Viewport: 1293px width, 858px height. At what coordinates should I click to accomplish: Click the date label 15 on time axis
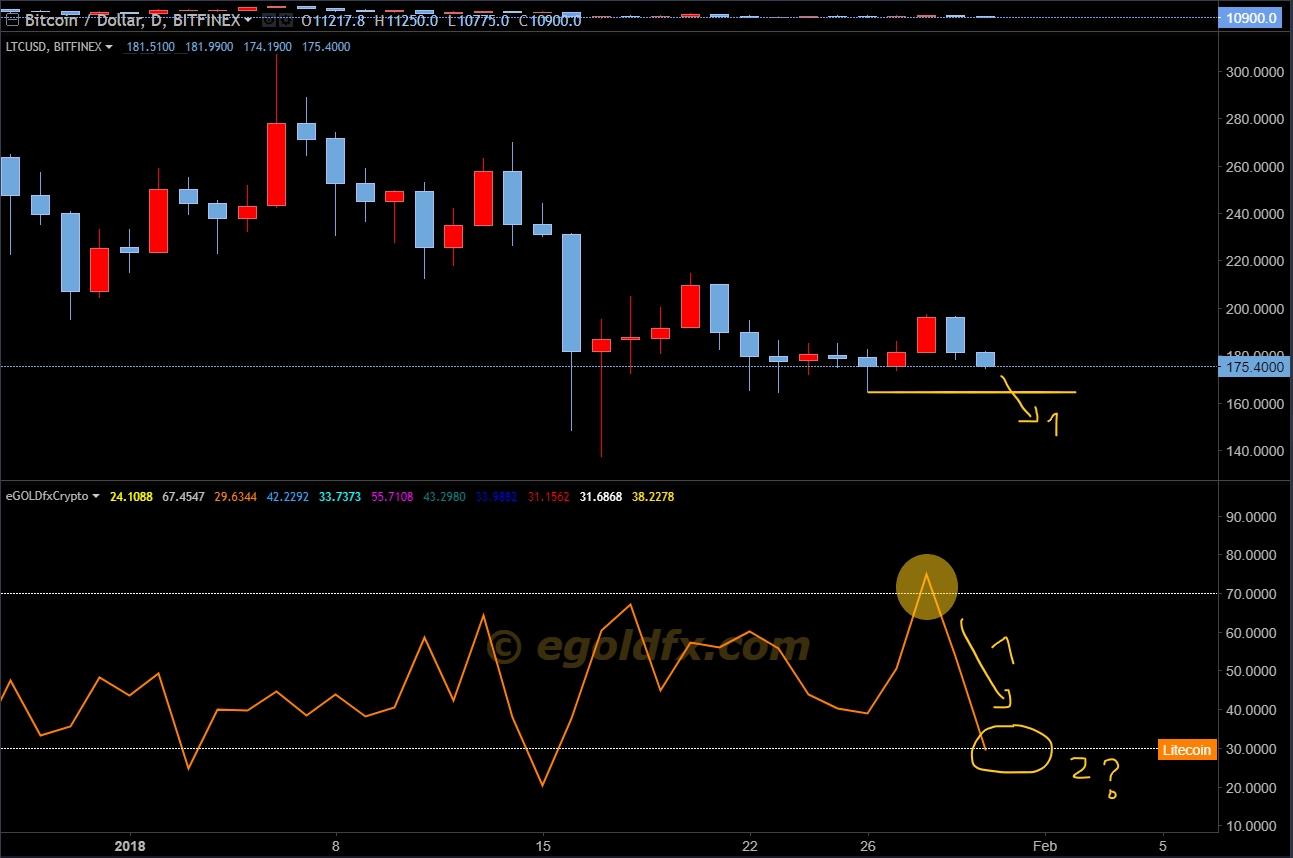(x=543, y=845)
